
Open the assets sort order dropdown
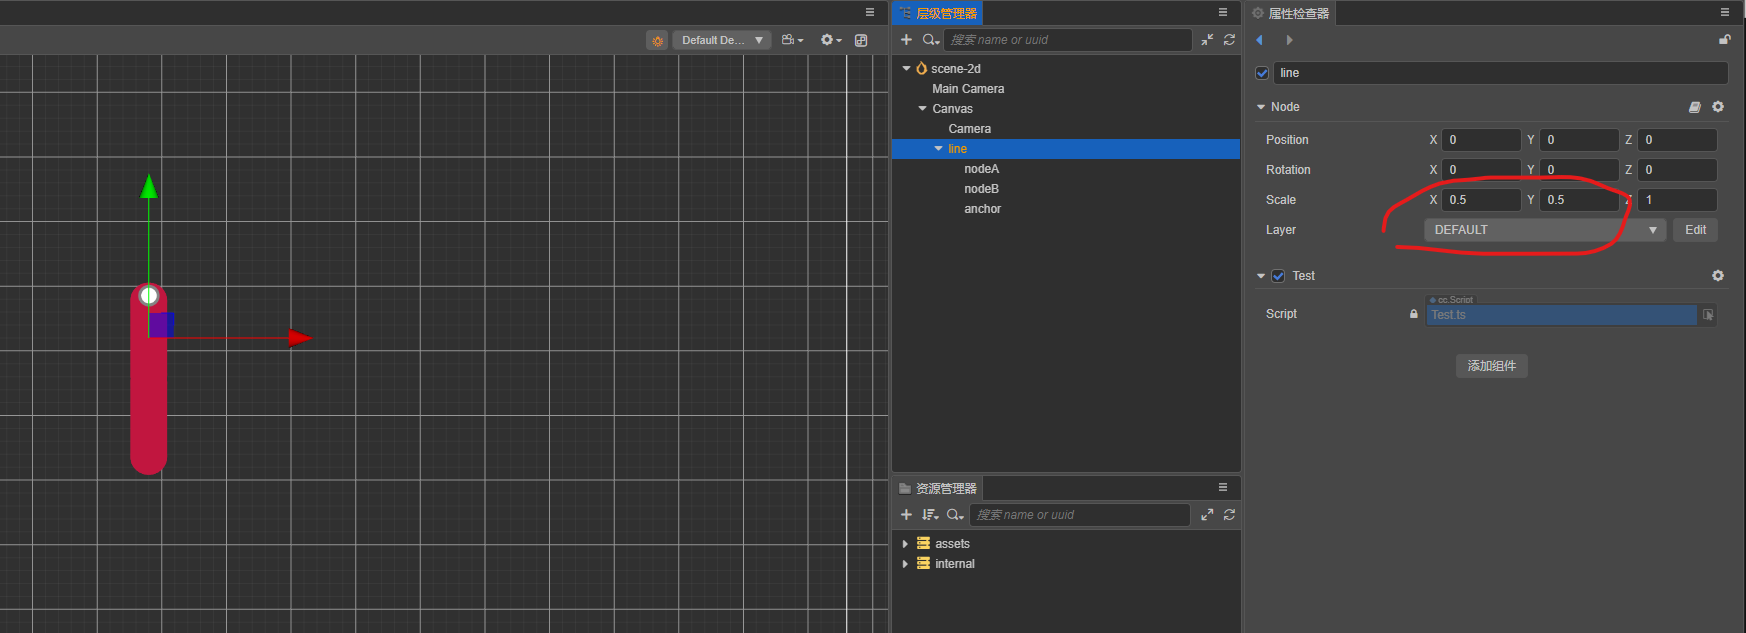930,515
